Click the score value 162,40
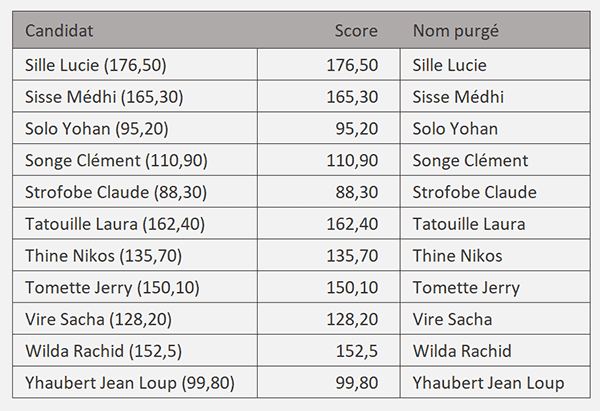Image resolution: width=600 pixels, height=411 pixels. click(352, 224)
